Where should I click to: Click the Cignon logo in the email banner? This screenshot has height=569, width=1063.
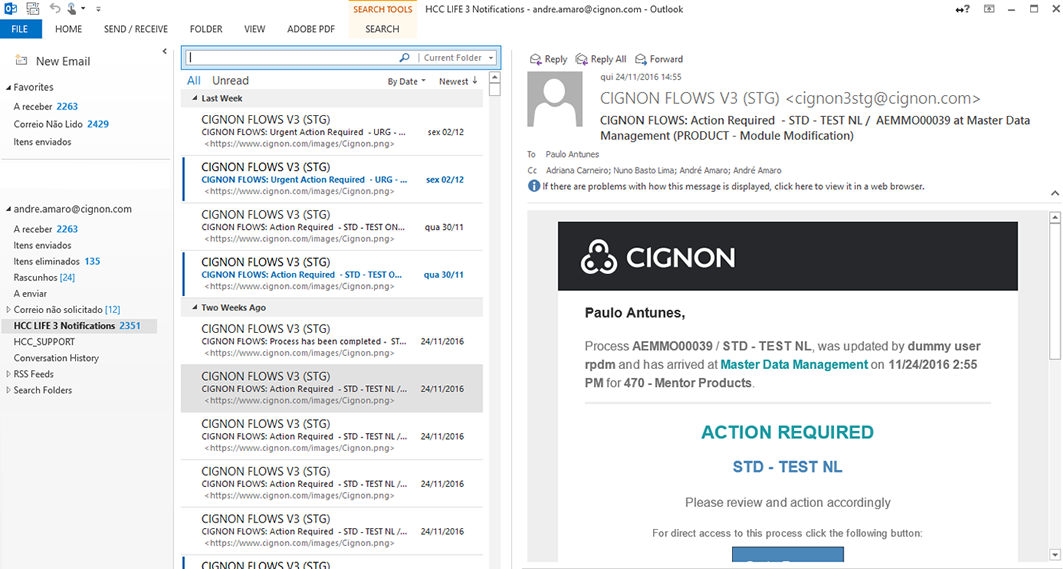[658, 257]
